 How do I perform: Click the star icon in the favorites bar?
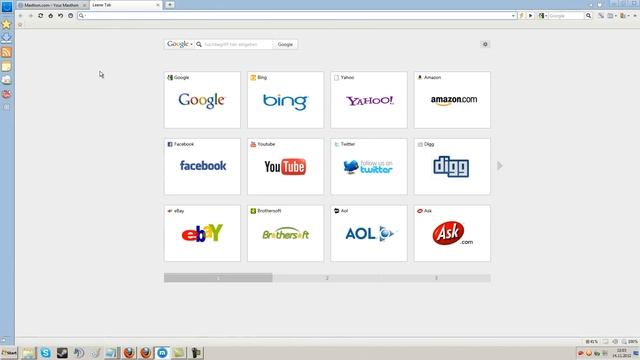20,24
